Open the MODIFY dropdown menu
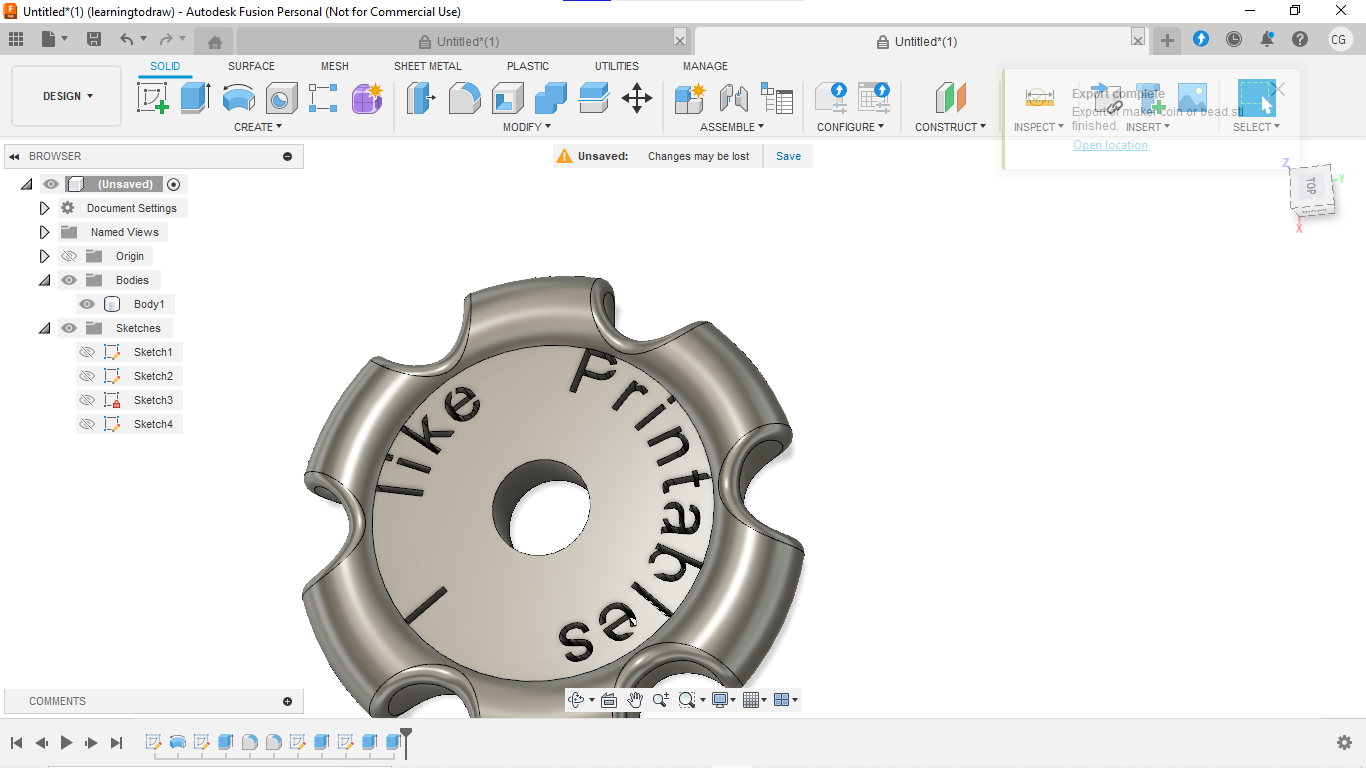 click(x=527, y=127)
